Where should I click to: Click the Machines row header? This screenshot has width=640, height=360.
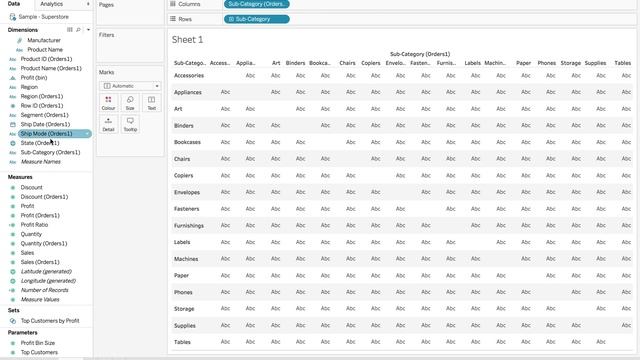point(186,259)
